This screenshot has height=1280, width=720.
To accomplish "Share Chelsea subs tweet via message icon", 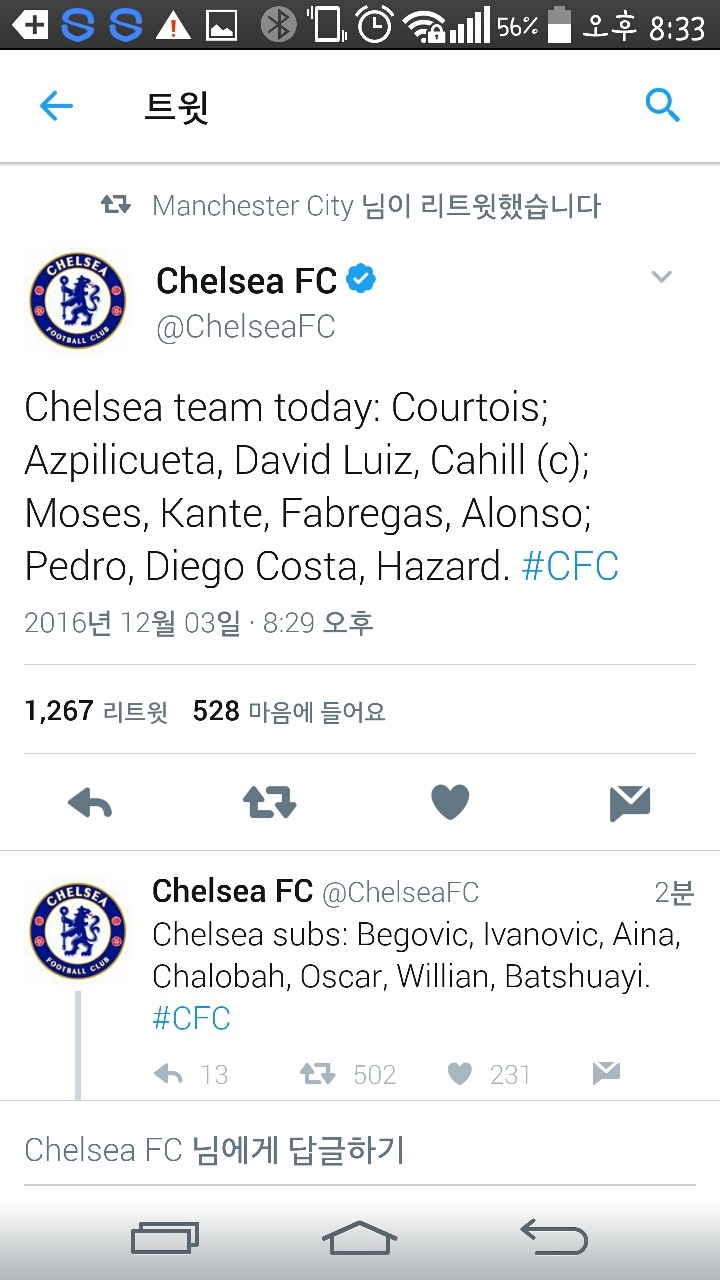I will click(606, 1074).
